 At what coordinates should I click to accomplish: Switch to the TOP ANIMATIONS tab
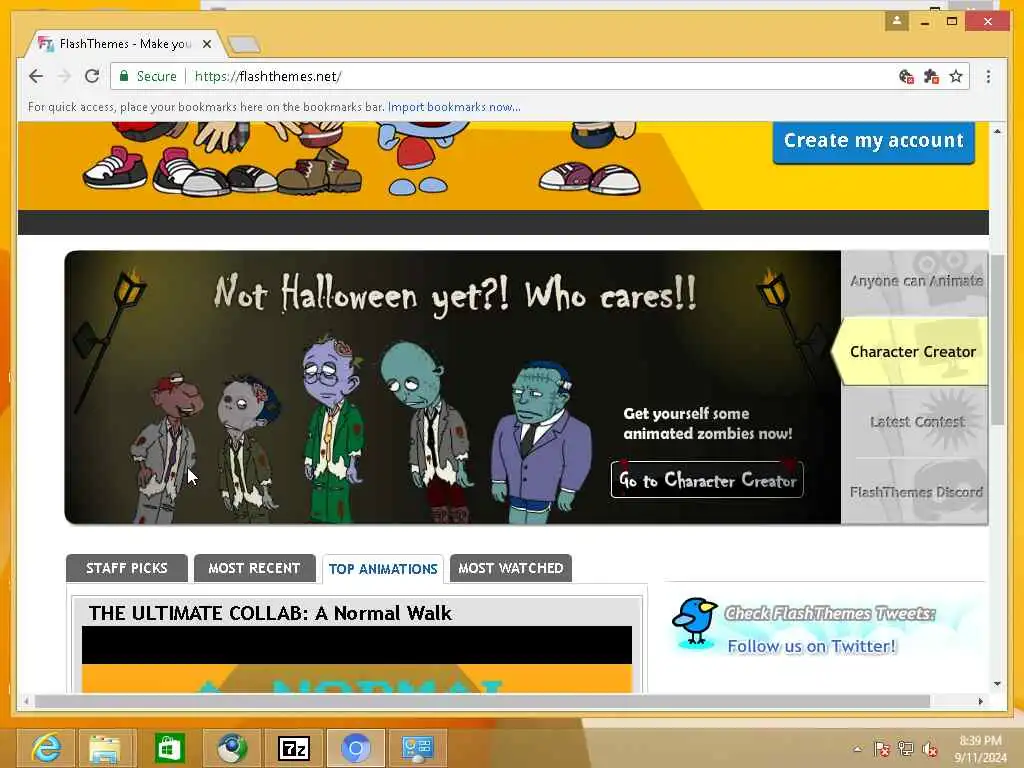(383, 569)
